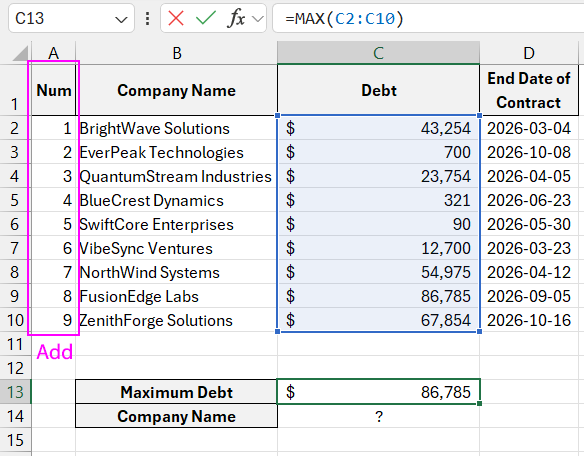Click the debt cell showing 43,254
The image size is (584, 456).
pos(378,128)
